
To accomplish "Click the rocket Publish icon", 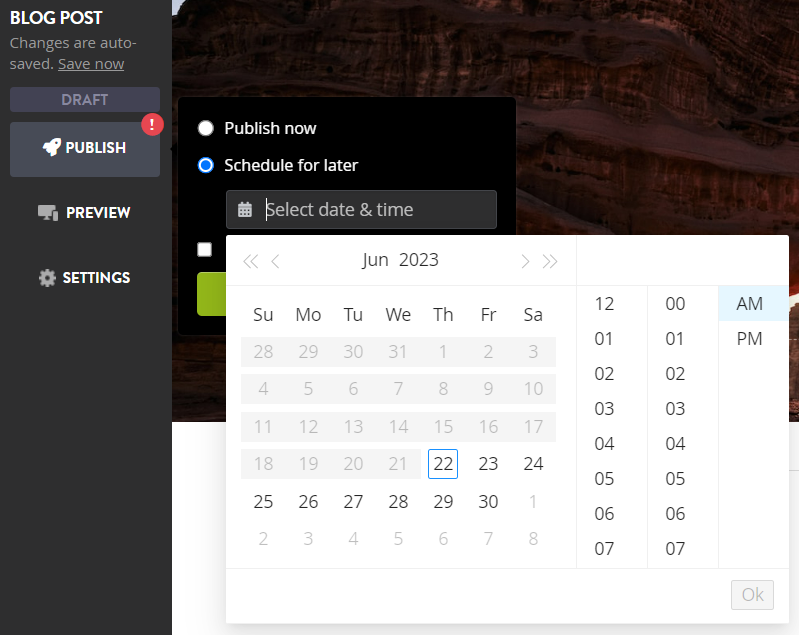I will point(51,147).
